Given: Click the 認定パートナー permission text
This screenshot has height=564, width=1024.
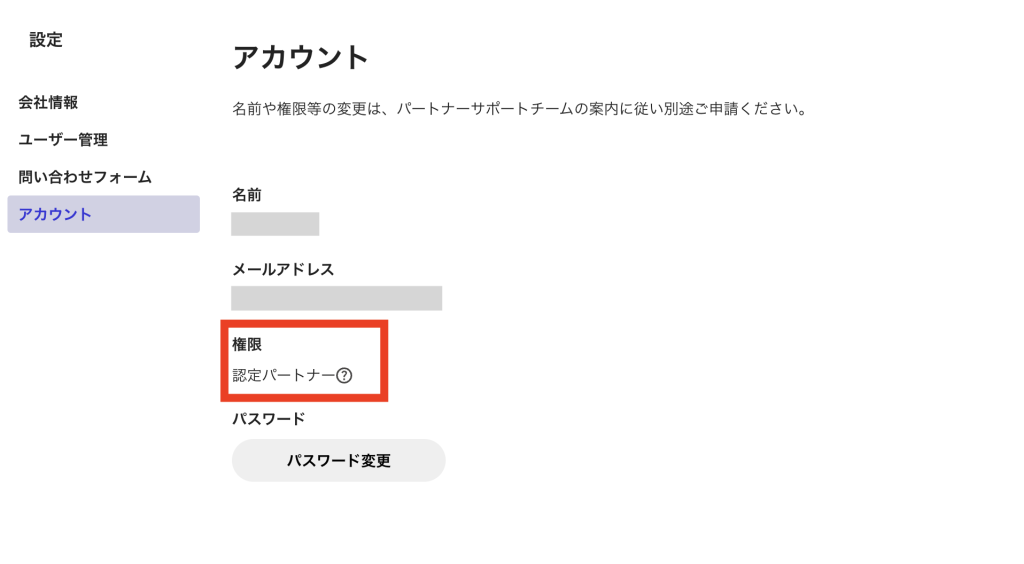Looking at the screenshot, I should coord(284,376).
